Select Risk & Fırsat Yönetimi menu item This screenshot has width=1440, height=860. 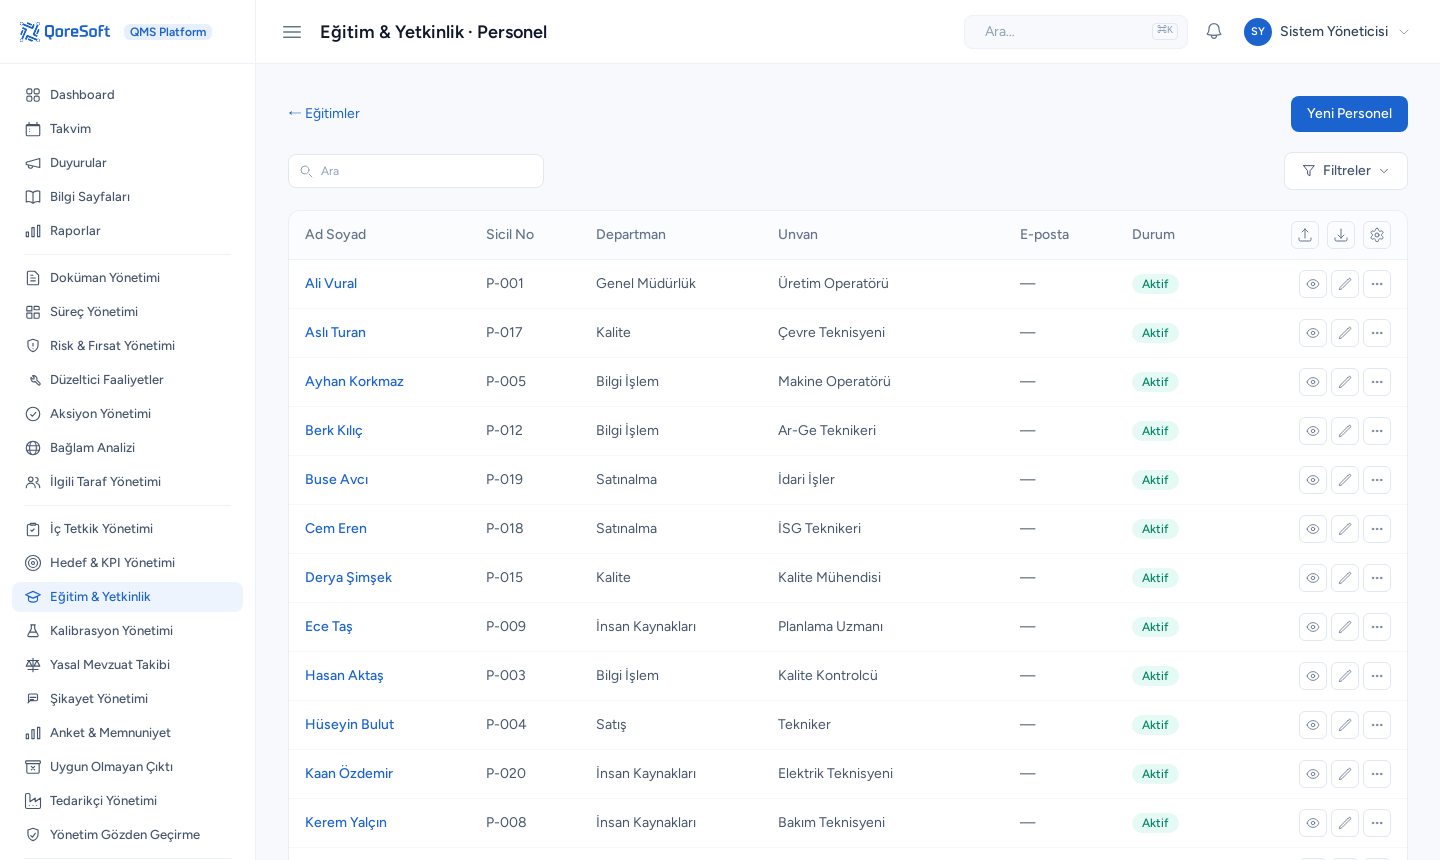pyautogui.click(x=127, y=346)
